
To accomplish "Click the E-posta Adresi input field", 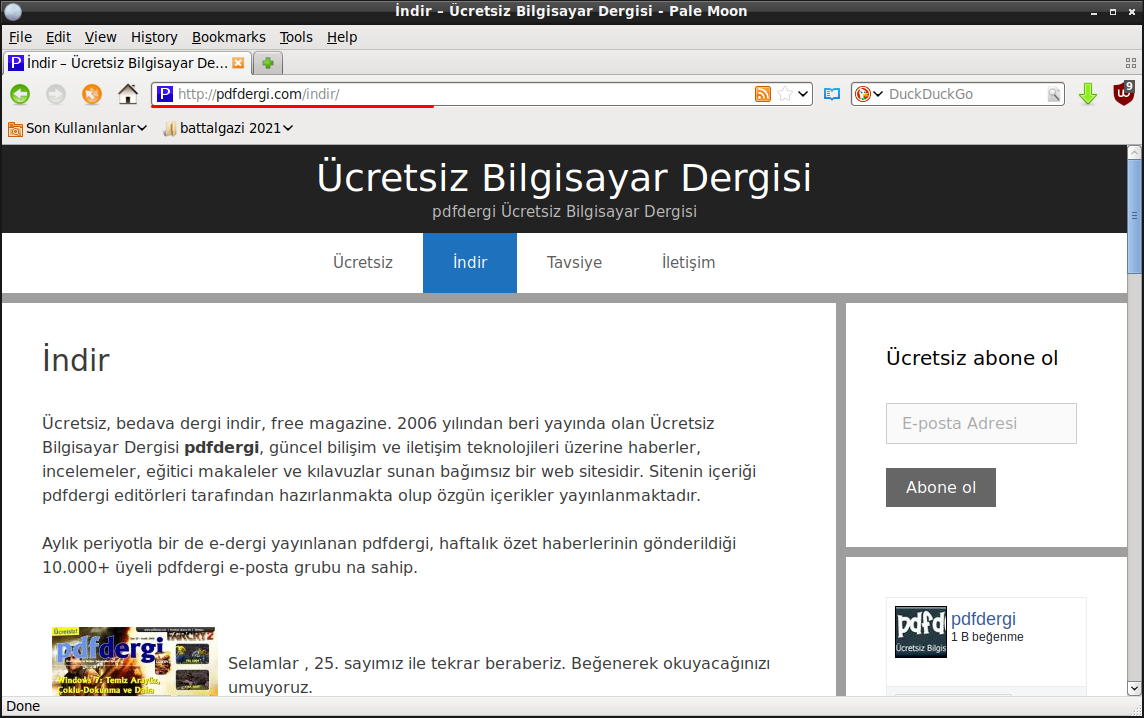I will pos(981,423).
